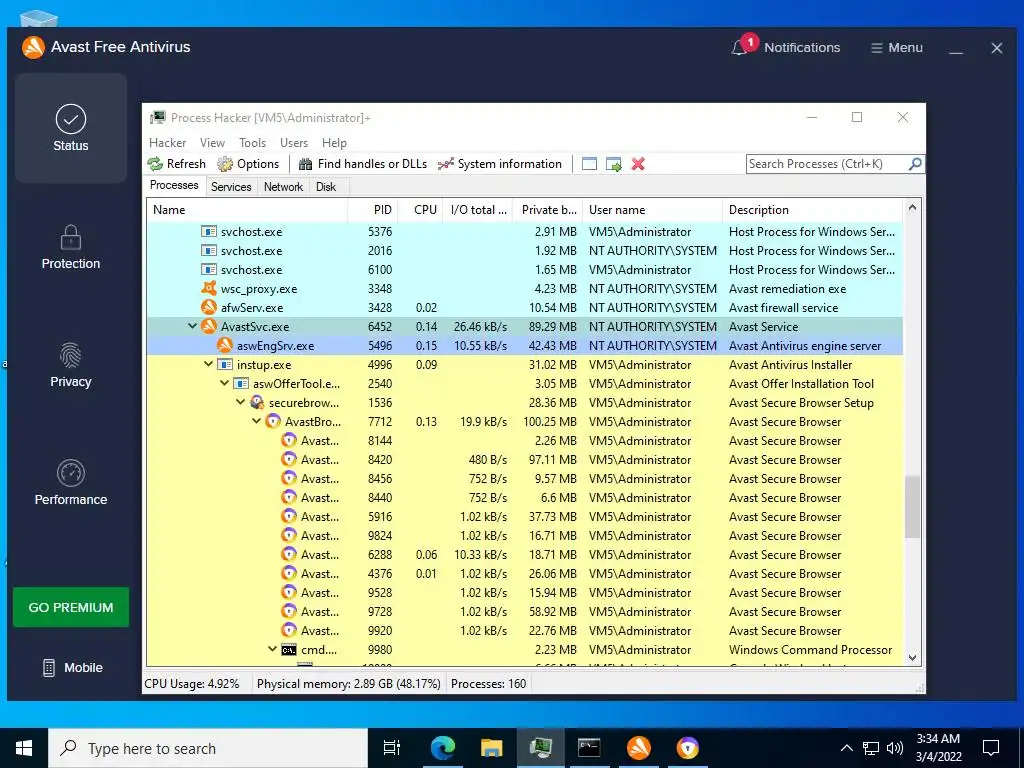This screenshot has width=1024, height=768.
Task: Click the Physical memory status bar entry
Action: point(349,684)
